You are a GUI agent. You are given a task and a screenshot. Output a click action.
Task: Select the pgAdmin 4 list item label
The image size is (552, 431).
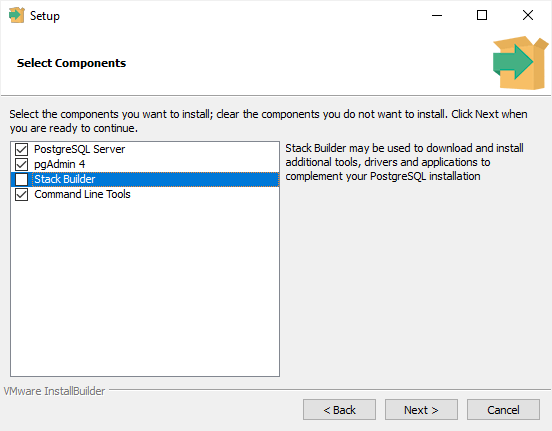click(59, 164)
